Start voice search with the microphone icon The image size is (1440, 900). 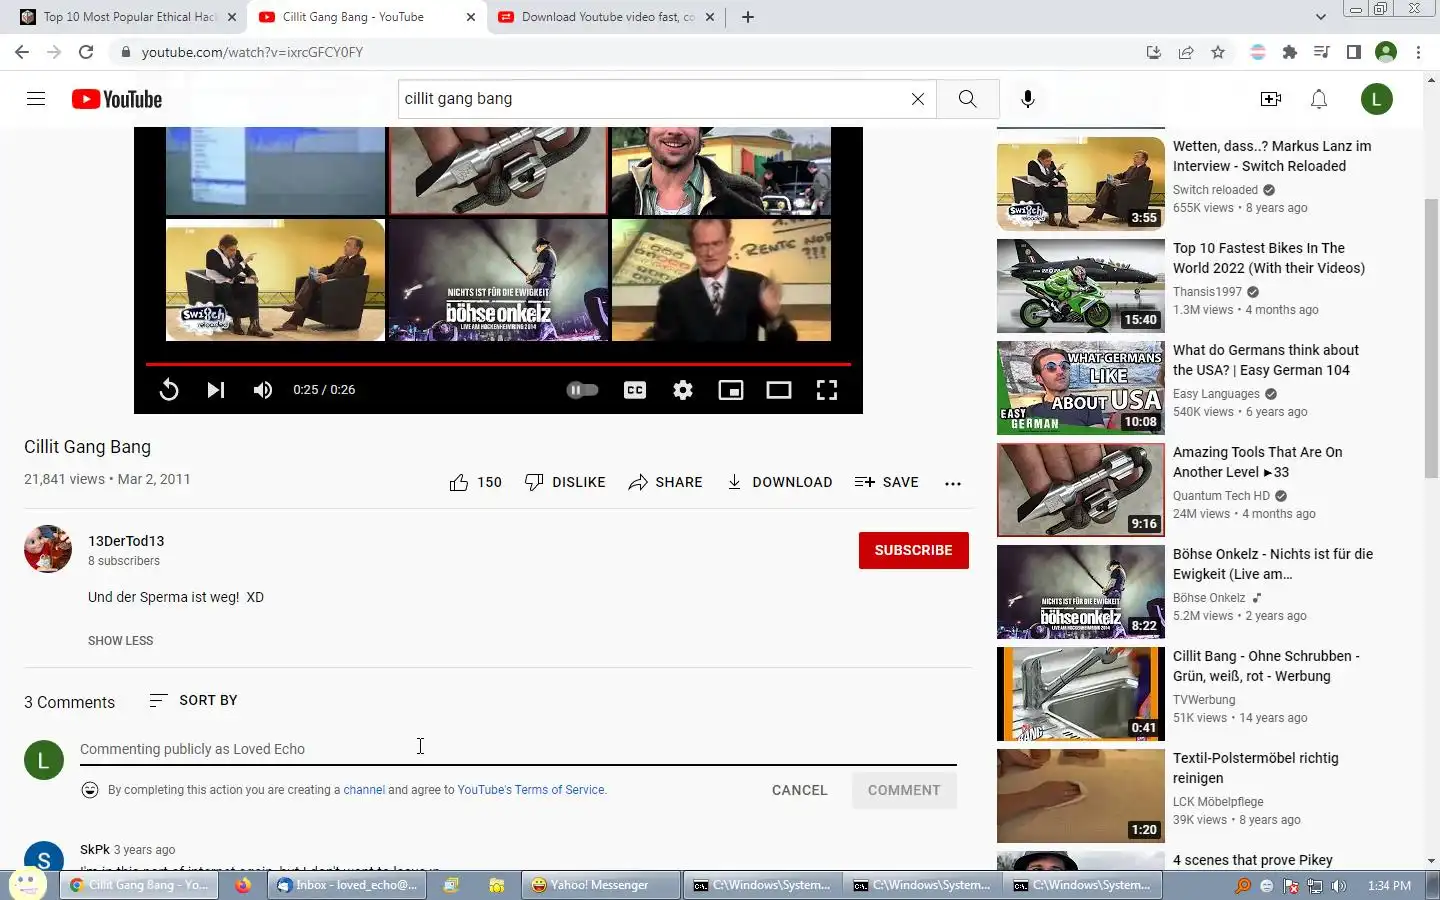(1028, 99)
